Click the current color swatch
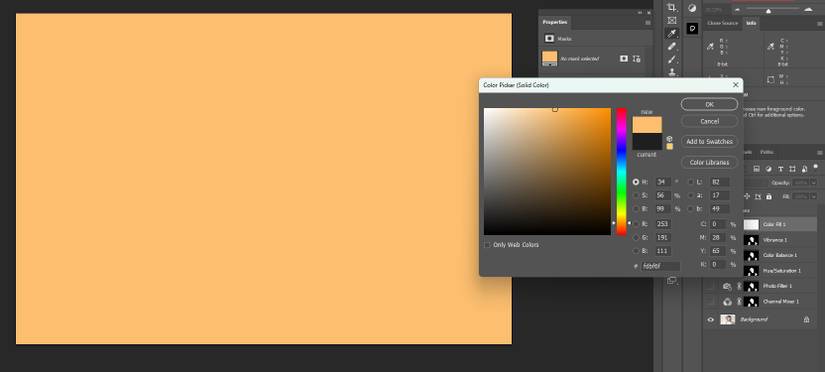Image resolution: width=825 pixels, height=372 pixels. 647,142
